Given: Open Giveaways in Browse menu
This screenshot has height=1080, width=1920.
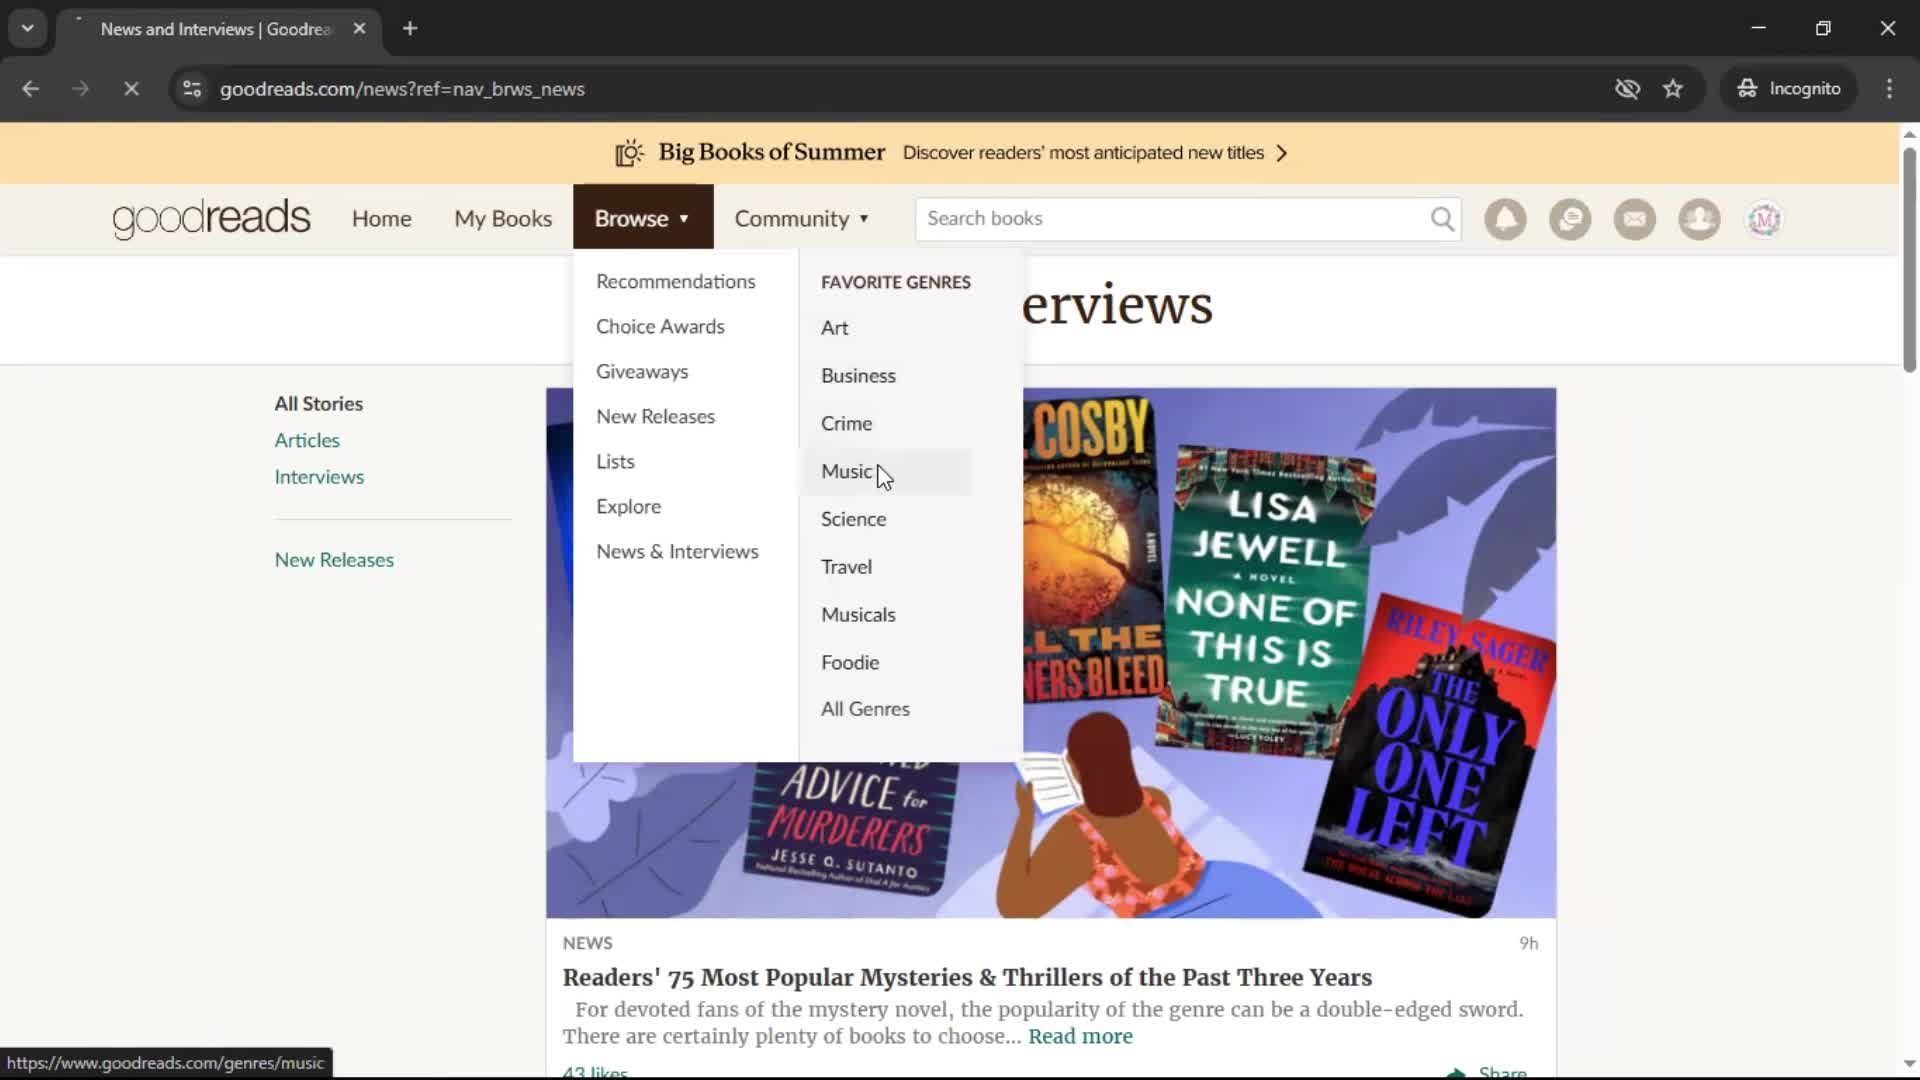Looking at the screenshot, I should [642, 371].
